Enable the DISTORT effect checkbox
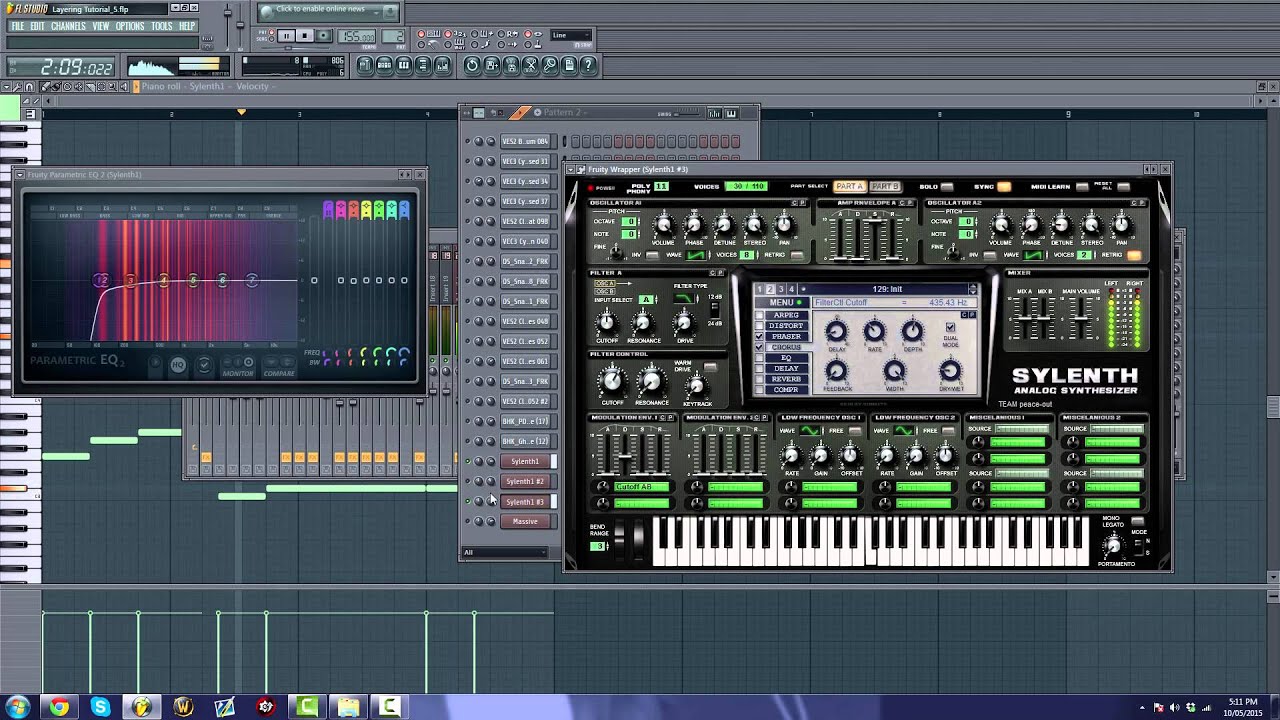The width and height of the screenshot is (1280, 720). click(x=759, y=326)
